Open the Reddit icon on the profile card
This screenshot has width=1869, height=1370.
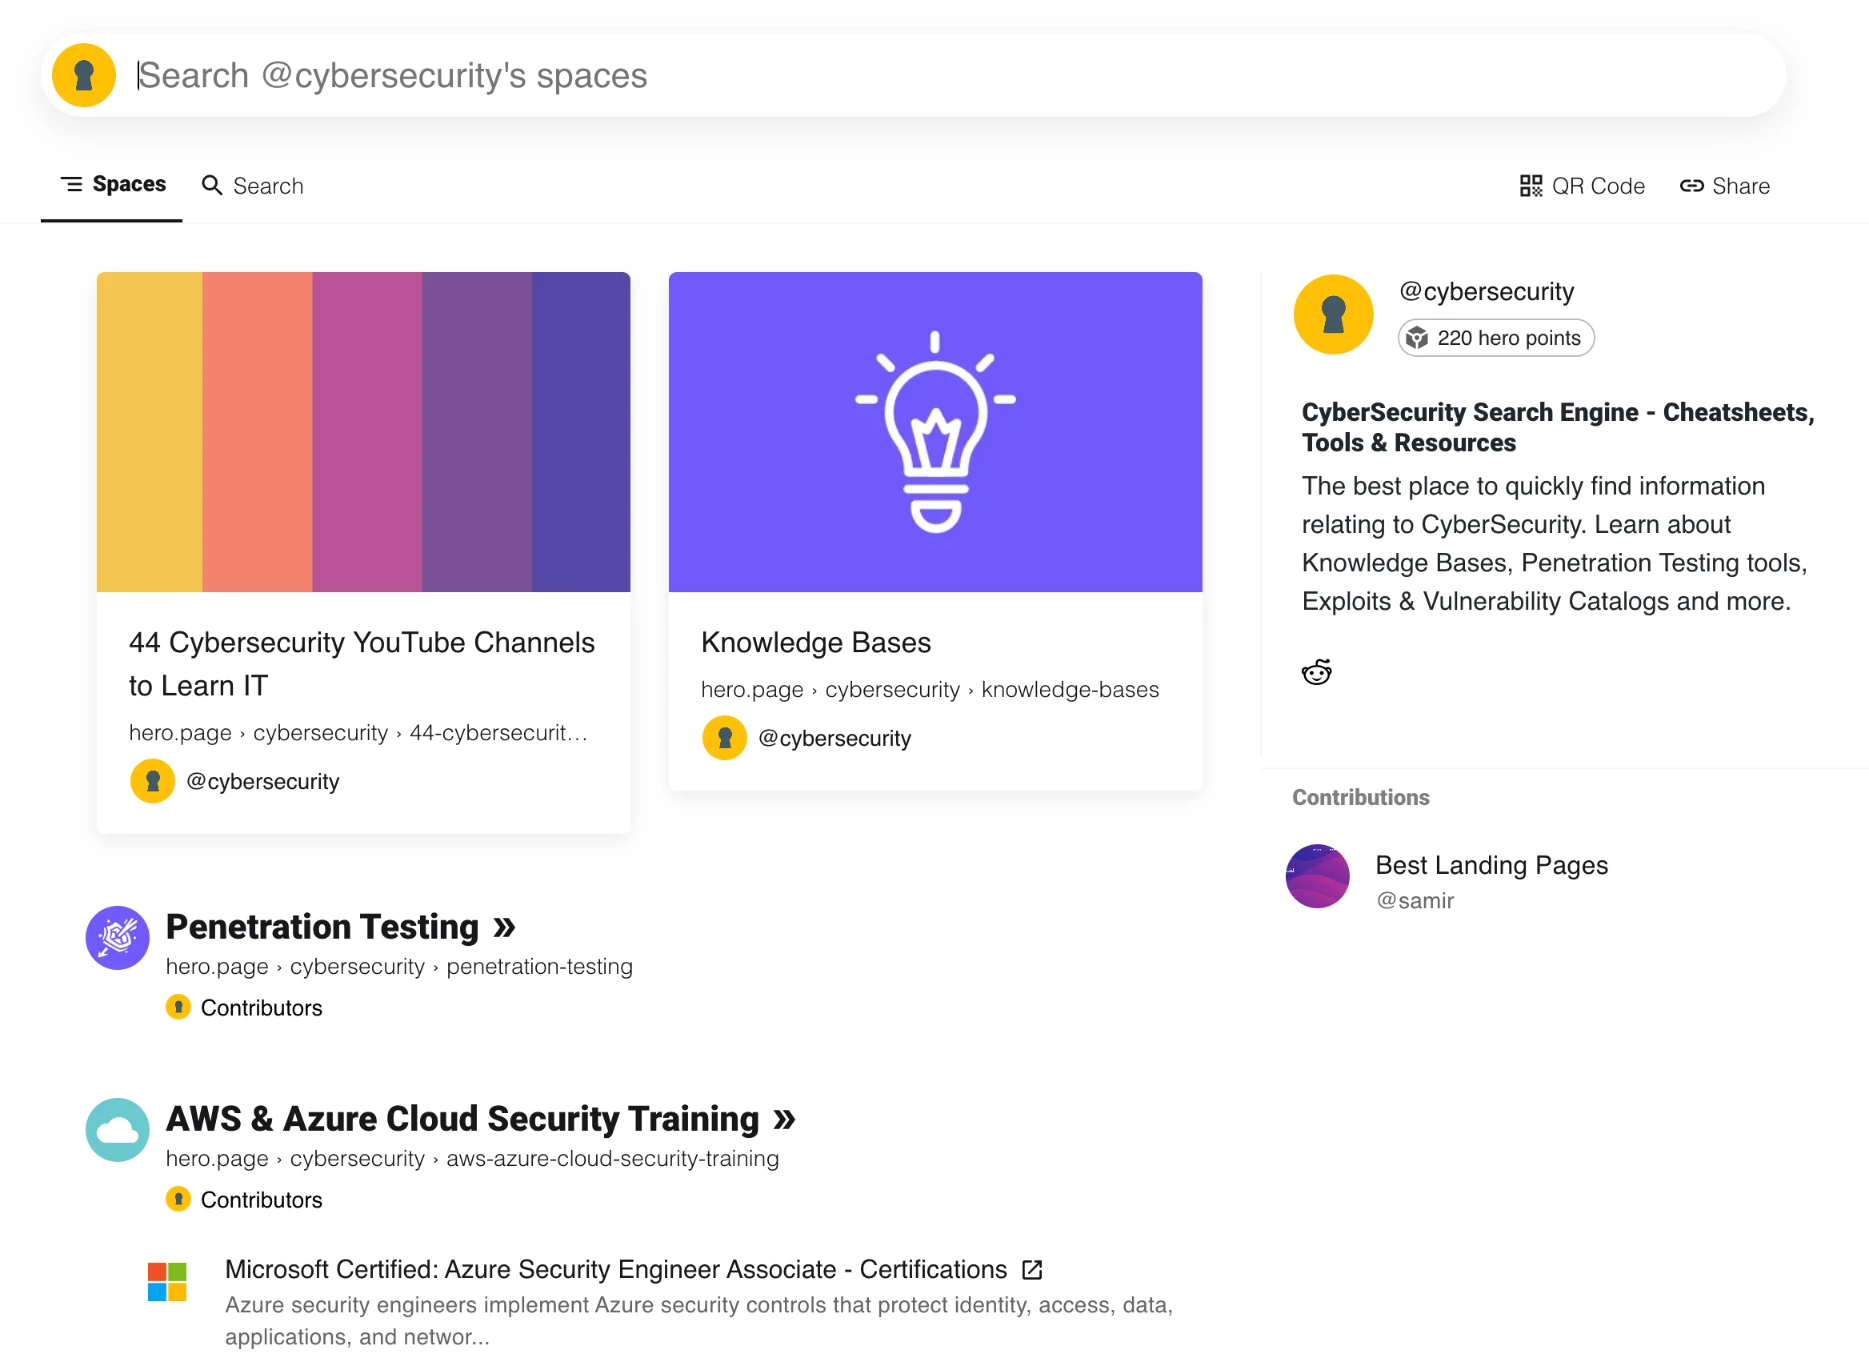[x=1317, y=671]
